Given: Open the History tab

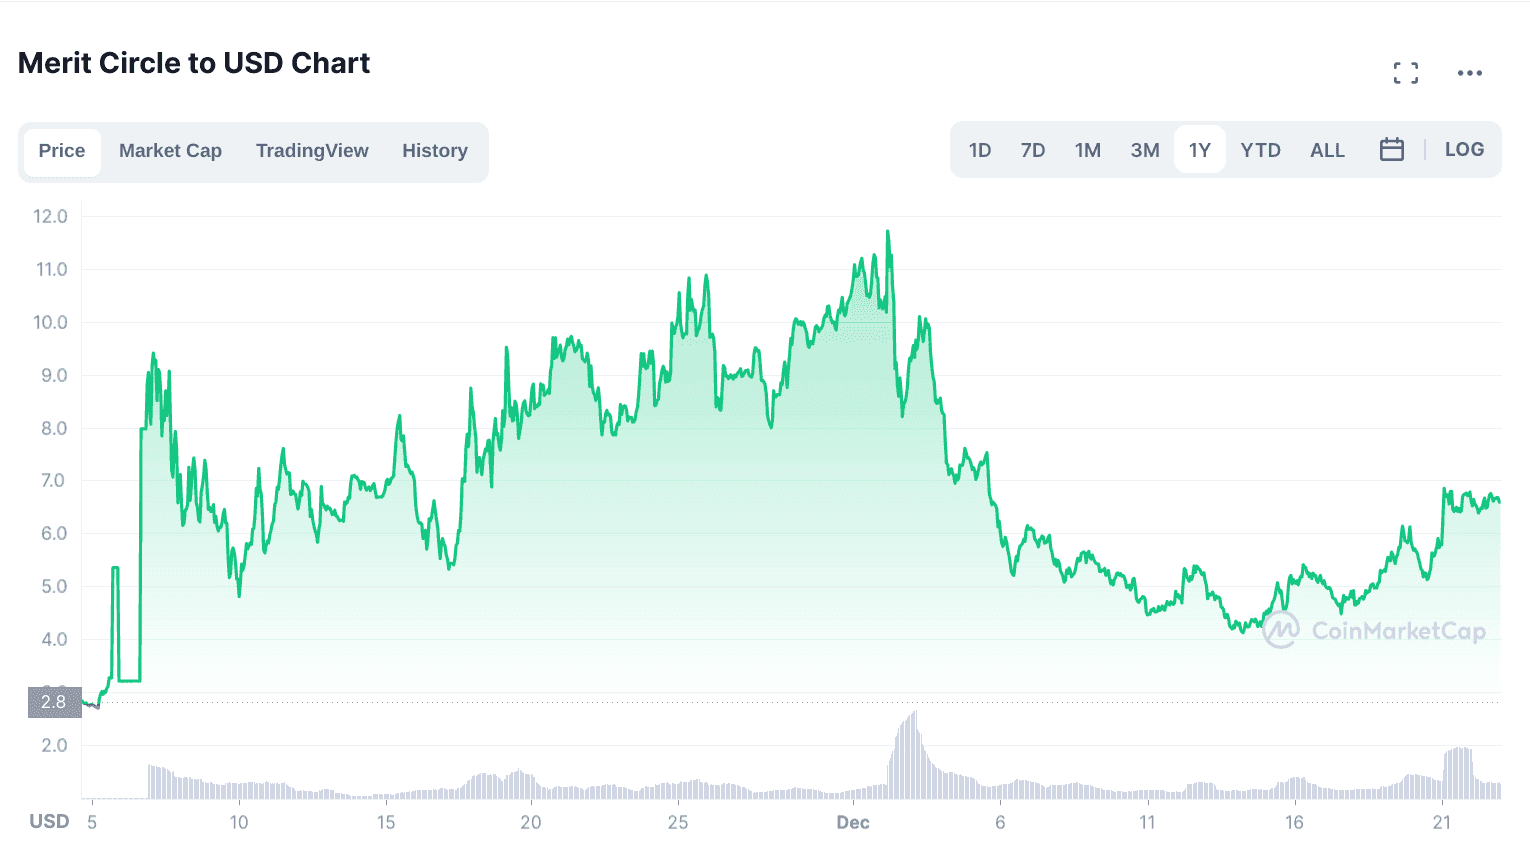Looking at the screenshot, I should click(435, 151).
